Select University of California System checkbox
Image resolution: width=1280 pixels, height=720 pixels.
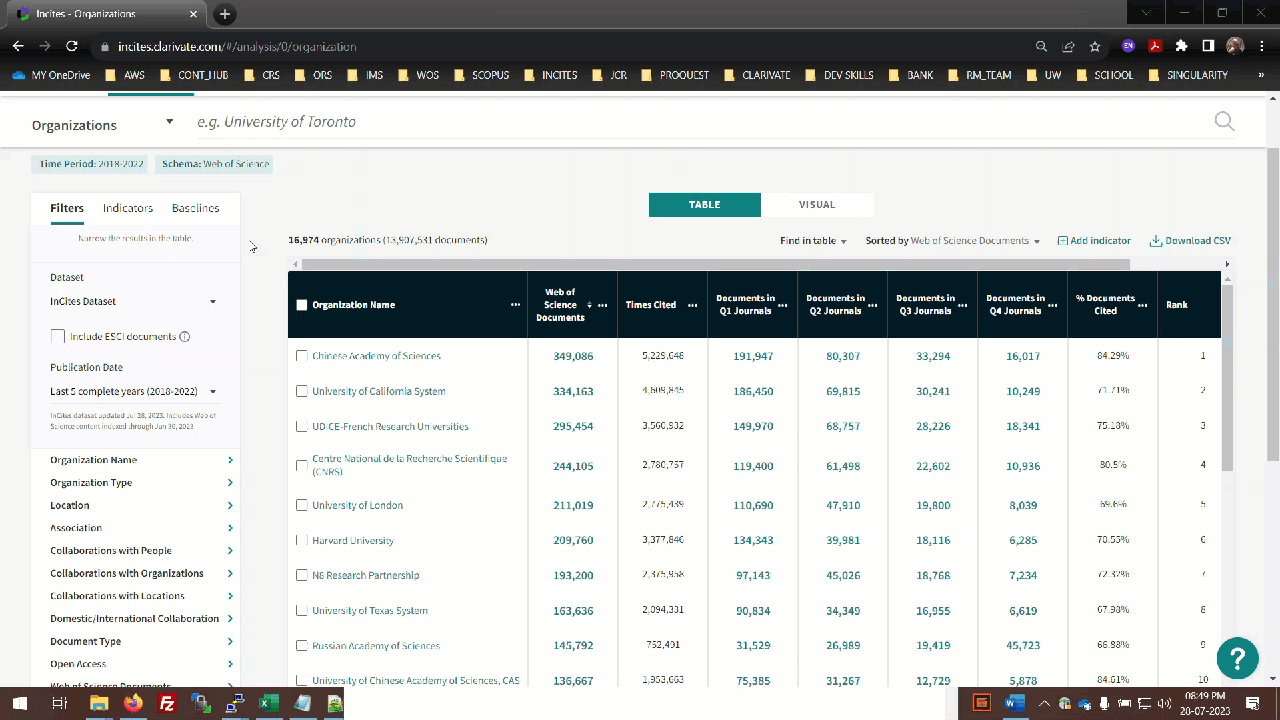(x=302, y=391)
